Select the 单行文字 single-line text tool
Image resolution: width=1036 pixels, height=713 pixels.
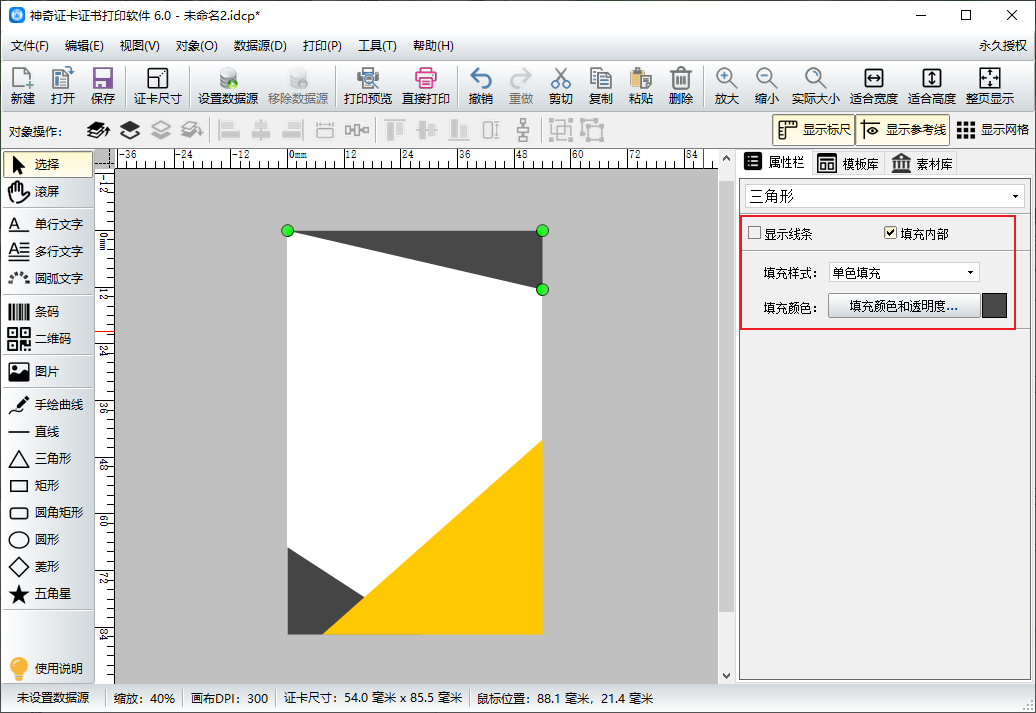pyautogui.click(x=48, y=225)
